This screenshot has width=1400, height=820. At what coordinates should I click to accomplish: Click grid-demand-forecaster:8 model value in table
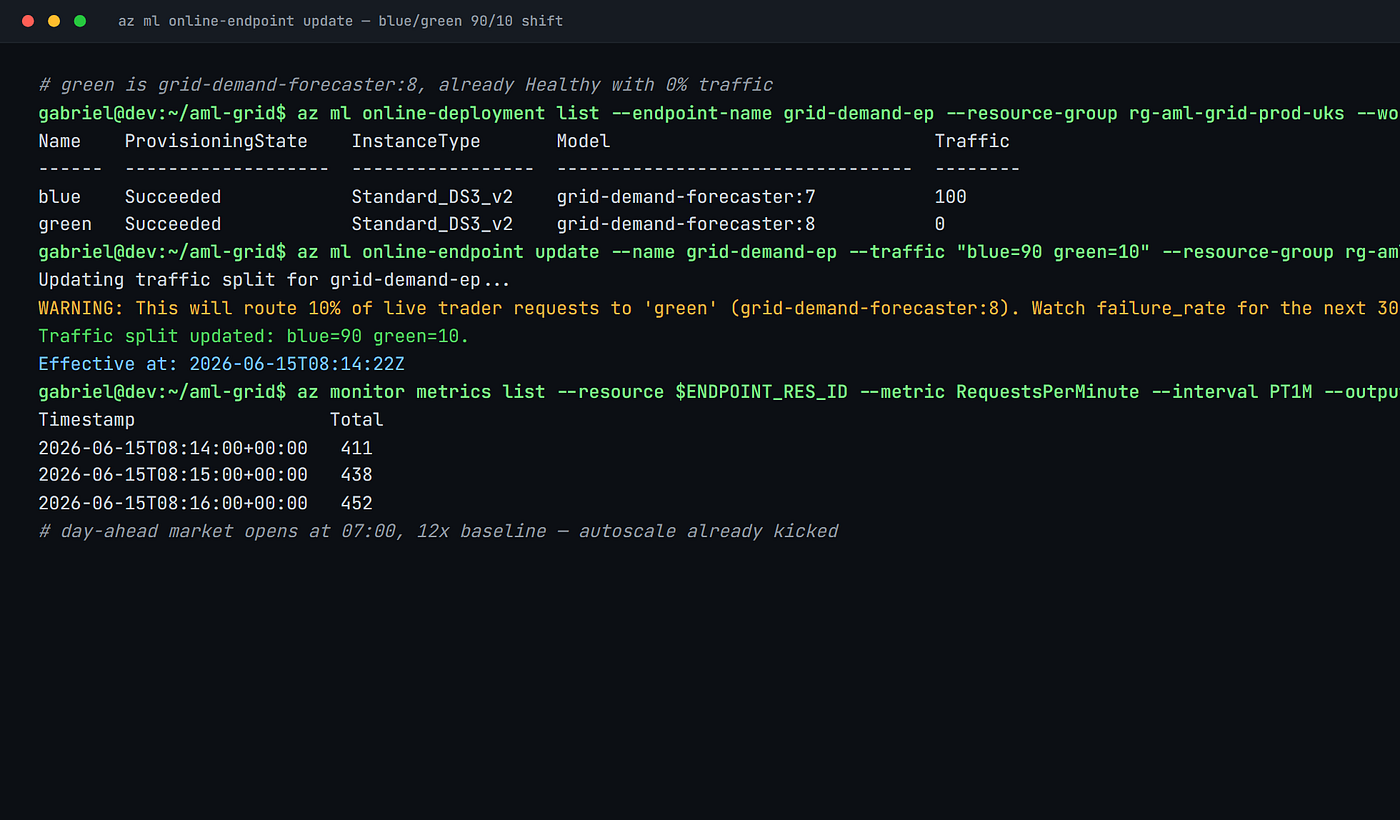686,224
